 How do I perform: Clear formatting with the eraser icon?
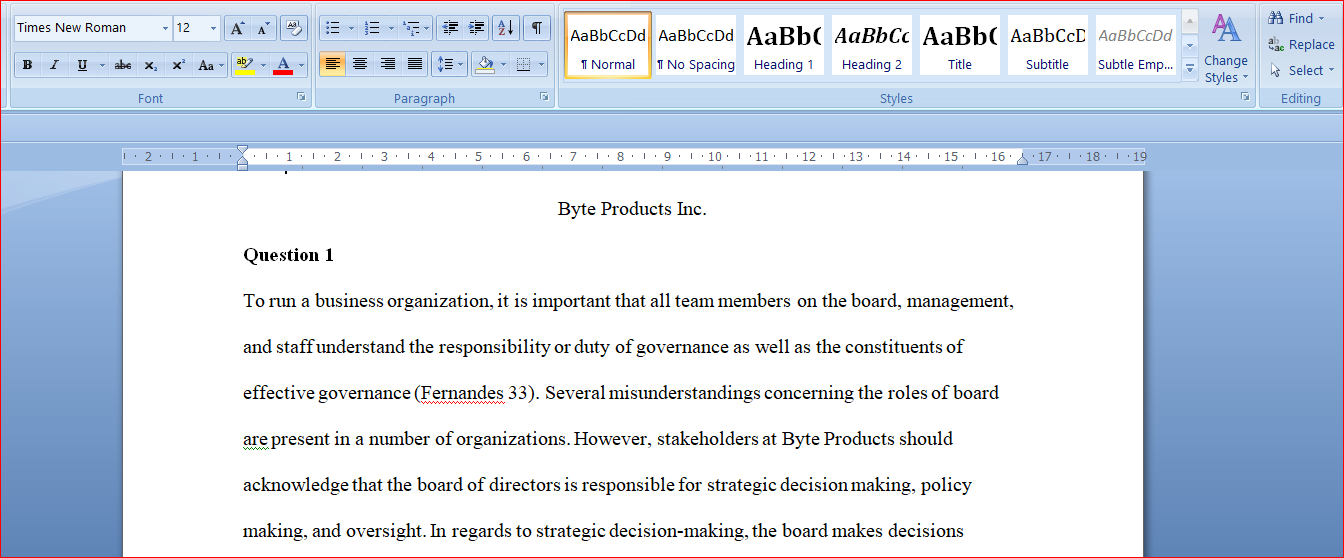click(294, 28)
